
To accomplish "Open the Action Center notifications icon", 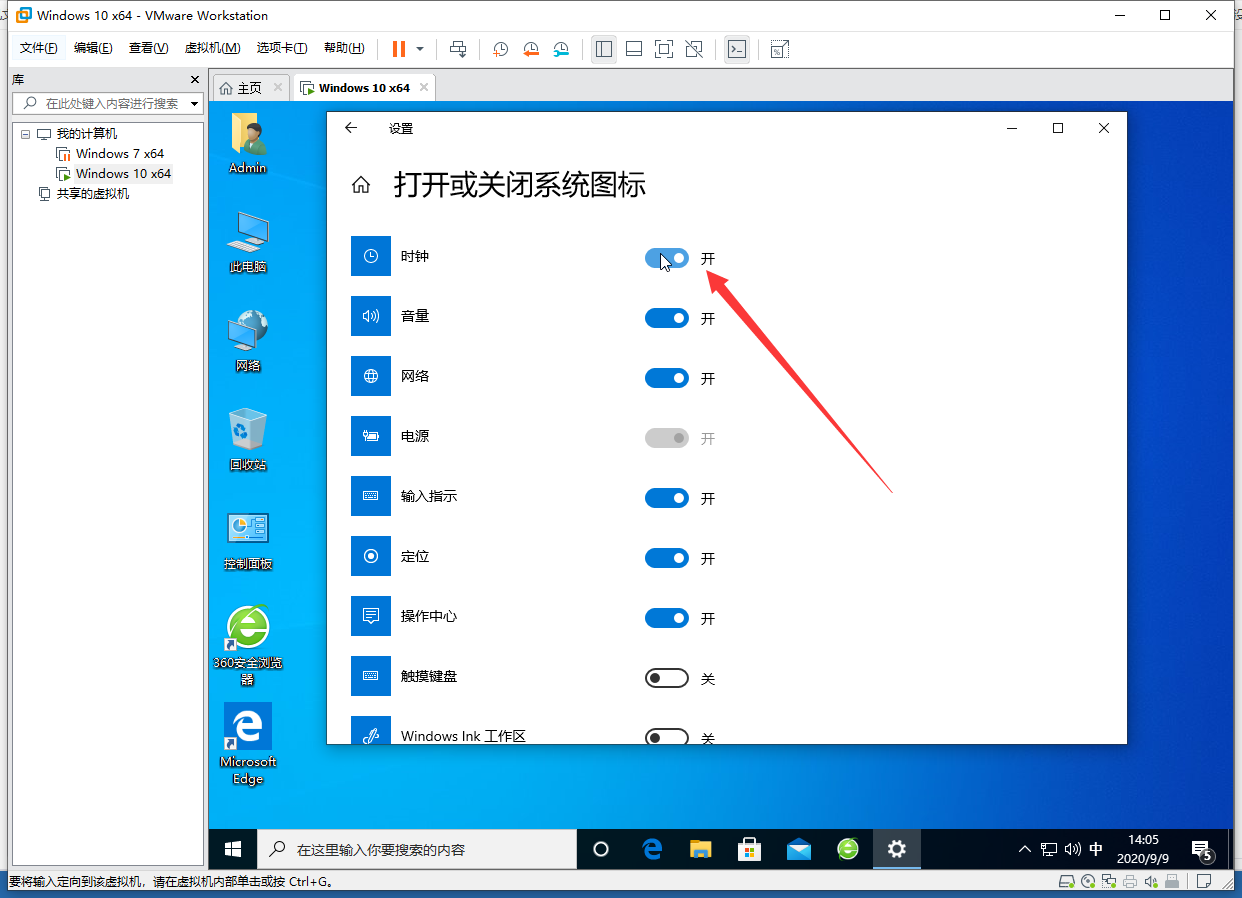I will tap(1203, 851).
